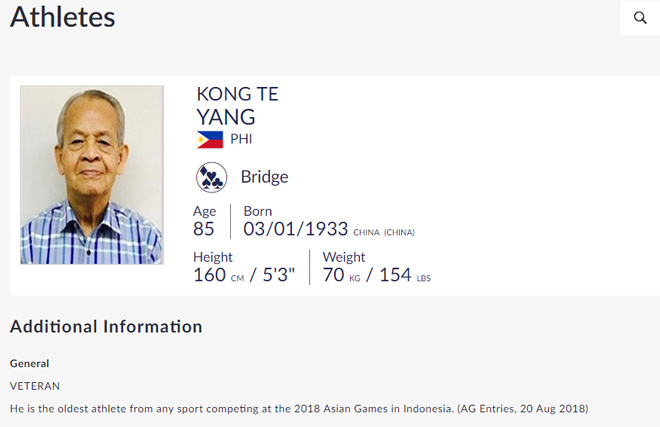The height and width of the screenshot is (427, 660).
Task: Click the PHI country code
Action: point(241,139)
